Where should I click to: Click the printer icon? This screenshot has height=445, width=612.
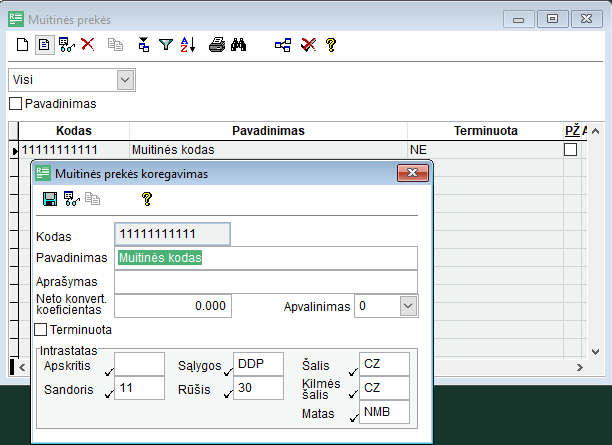(x=217, y=45)
